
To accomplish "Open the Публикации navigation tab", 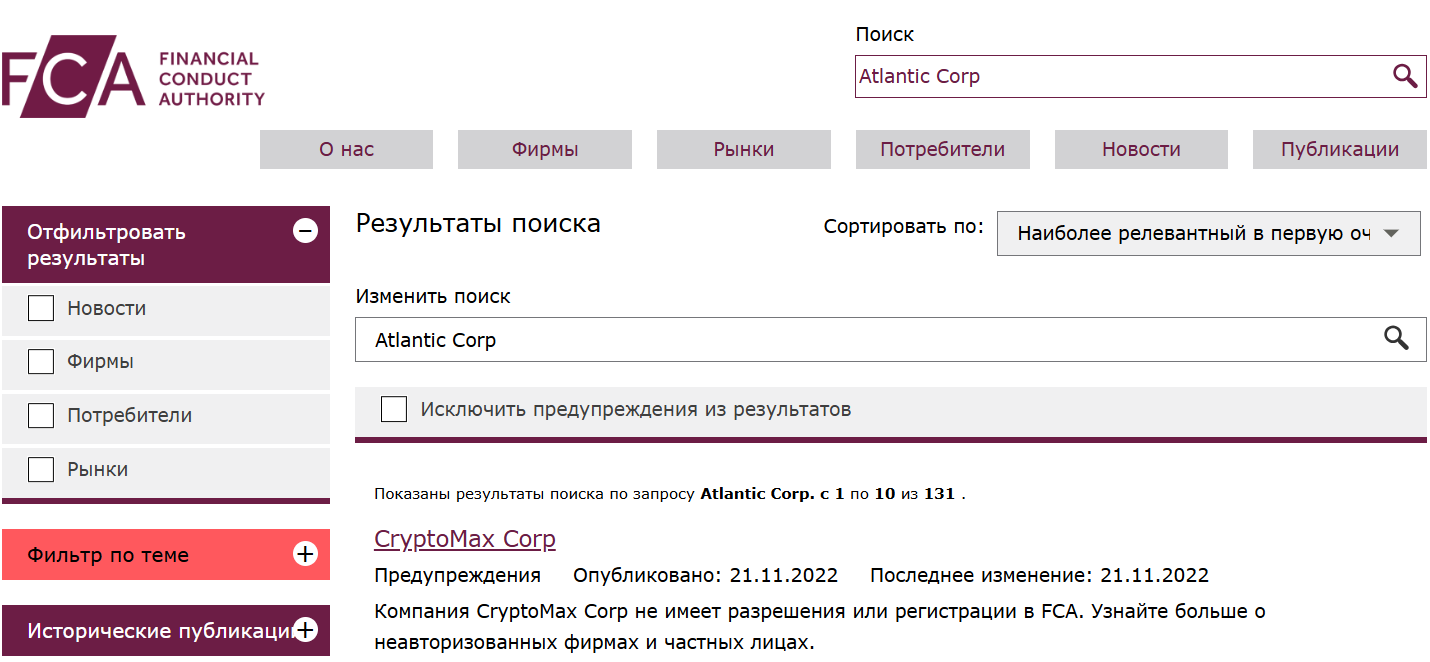I will coord(1338,149).
